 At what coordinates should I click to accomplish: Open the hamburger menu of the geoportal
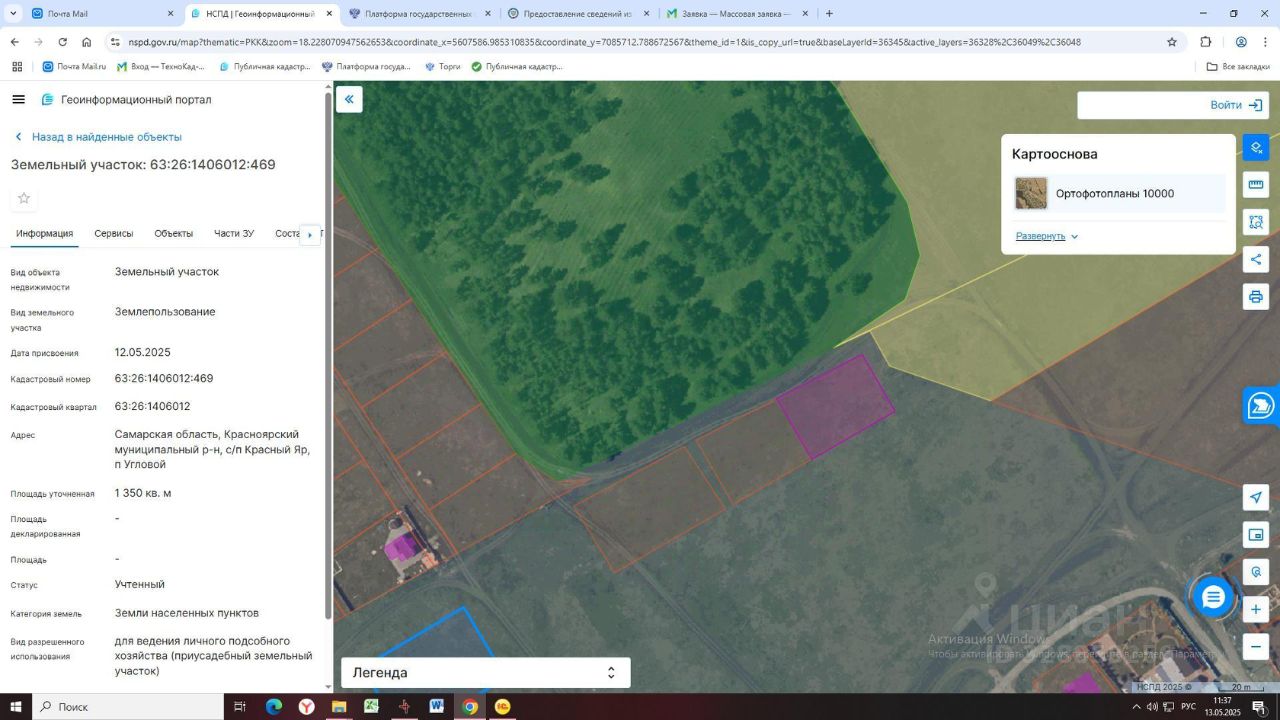pos(18,100)
